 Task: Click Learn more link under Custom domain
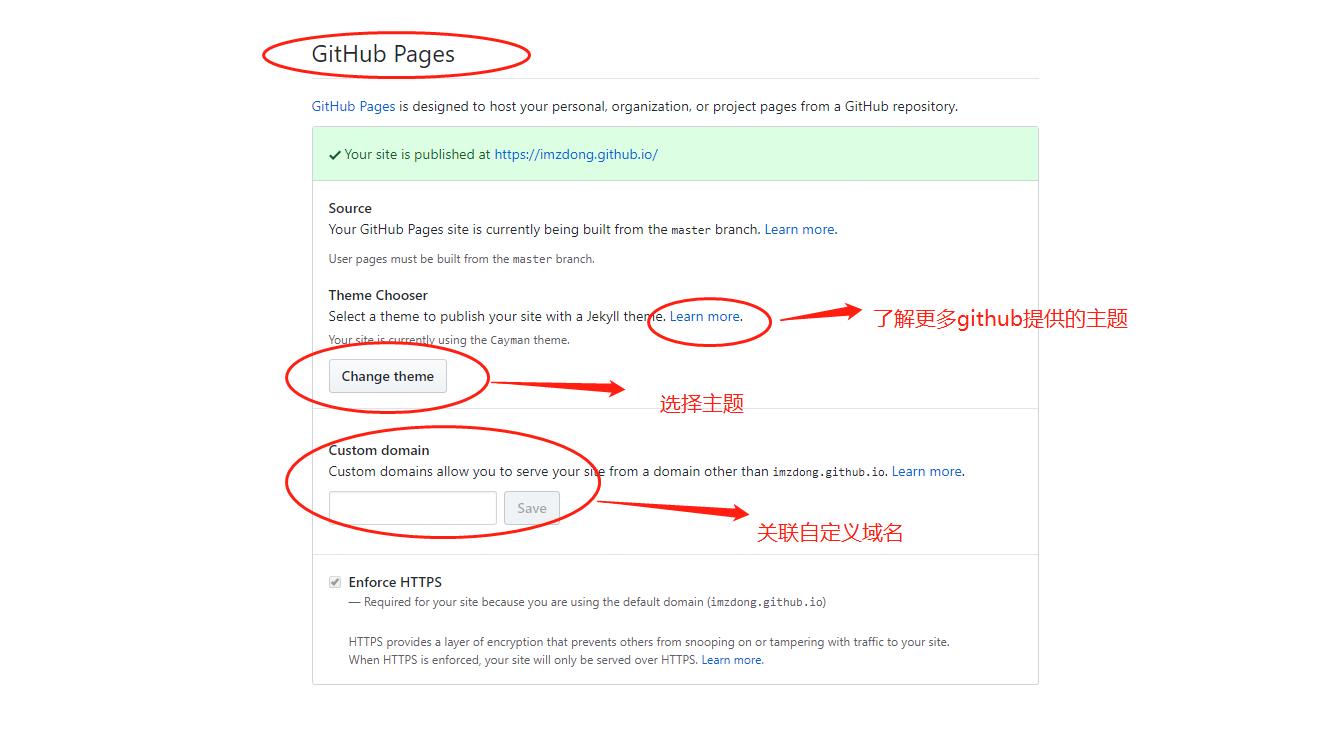(x=927, y=471)
